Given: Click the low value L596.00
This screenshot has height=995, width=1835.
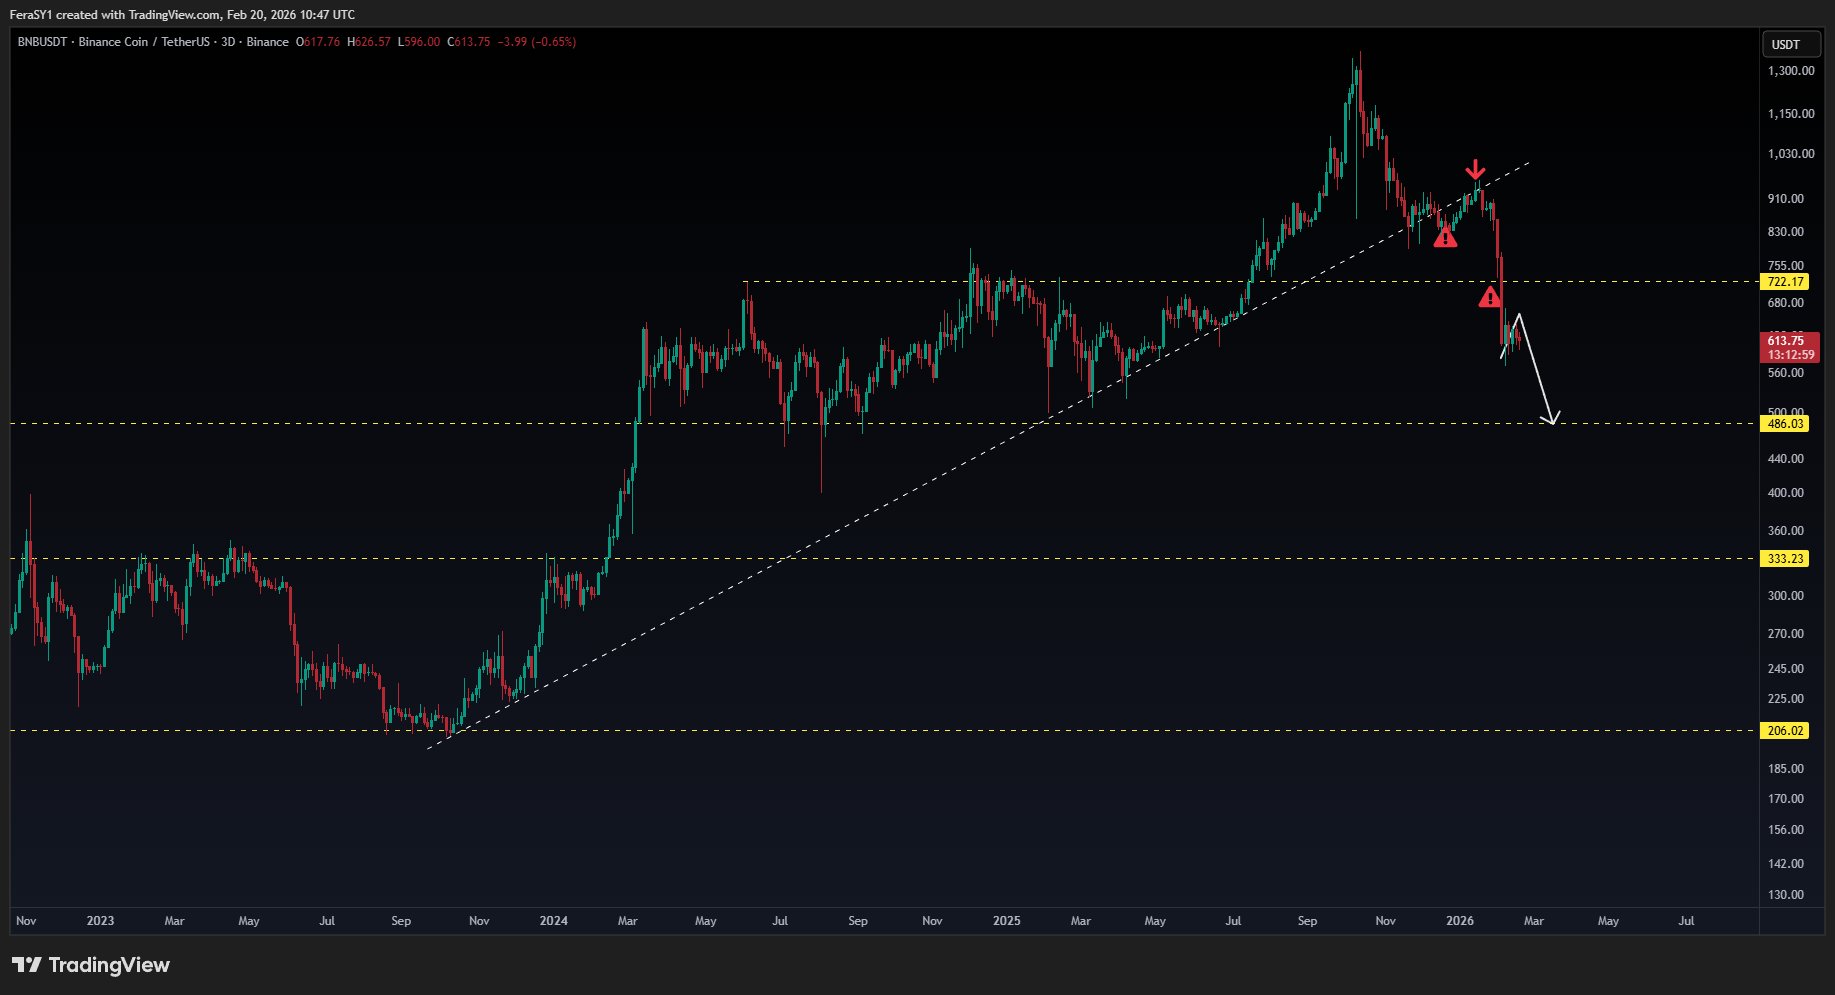Looking at the screenshot, I should [419, 42].
